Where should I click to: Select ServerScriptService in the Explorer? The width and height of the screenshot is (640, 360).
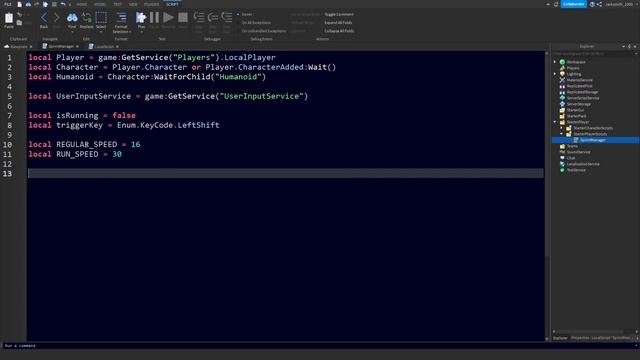point(583,98)
